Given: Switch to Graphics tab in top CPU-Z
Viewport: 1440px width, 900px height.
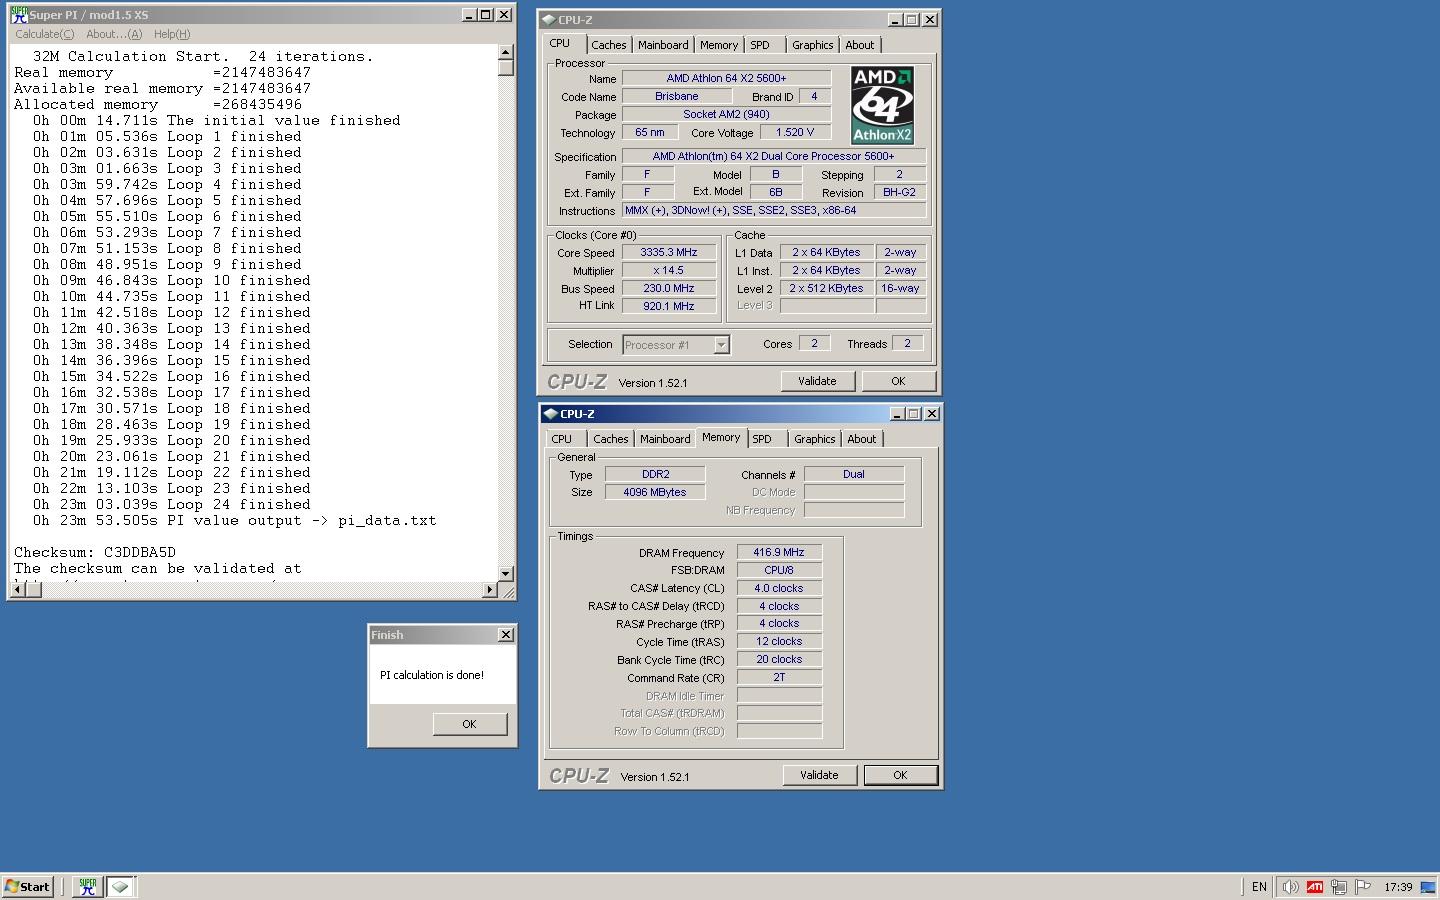Looking at the screenshot, I should tap(812, 45).
